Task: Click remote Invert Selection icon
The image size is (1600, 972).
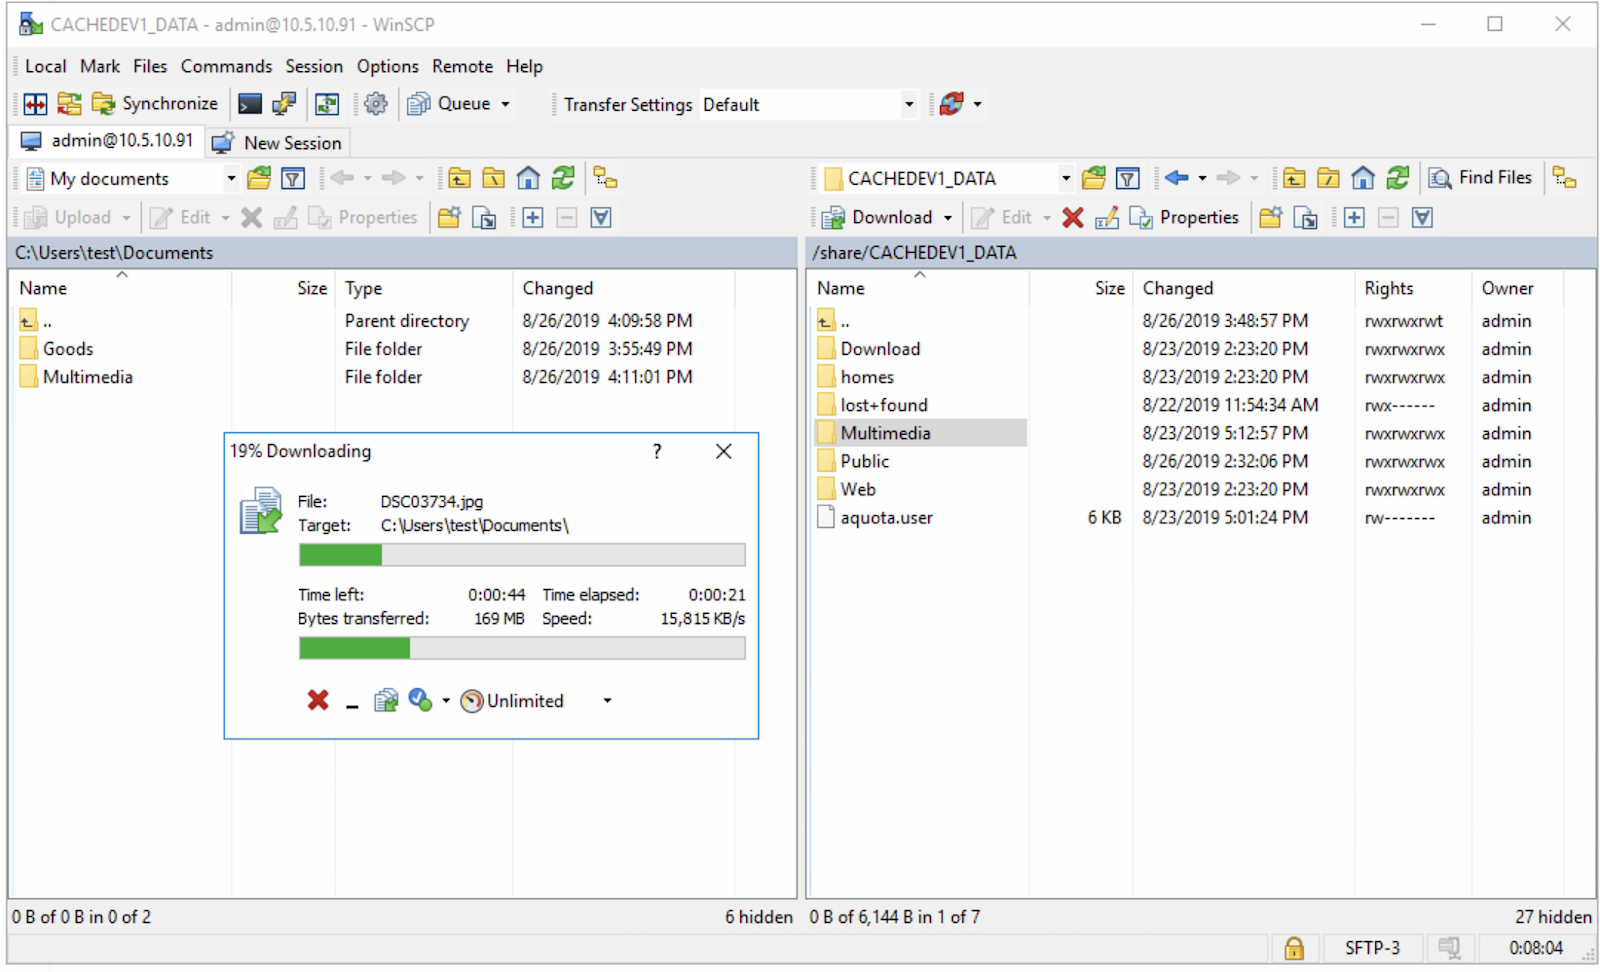Action: click(x=1423, y=218)
